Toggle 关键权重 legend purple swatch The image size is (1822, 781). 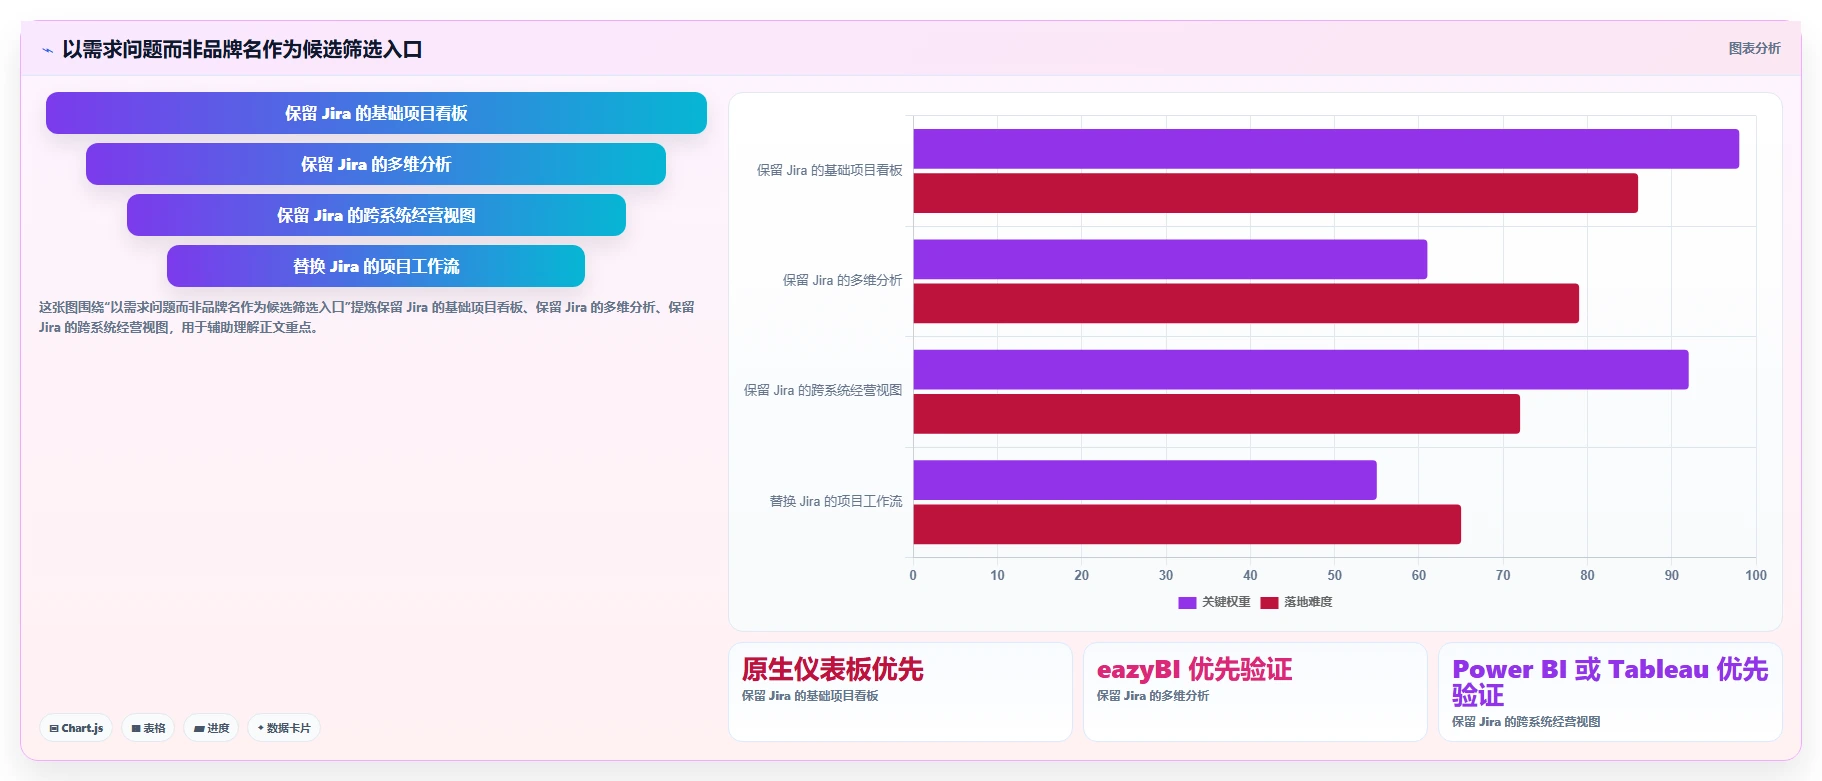pyautogui.click(x=1187, y=602)
